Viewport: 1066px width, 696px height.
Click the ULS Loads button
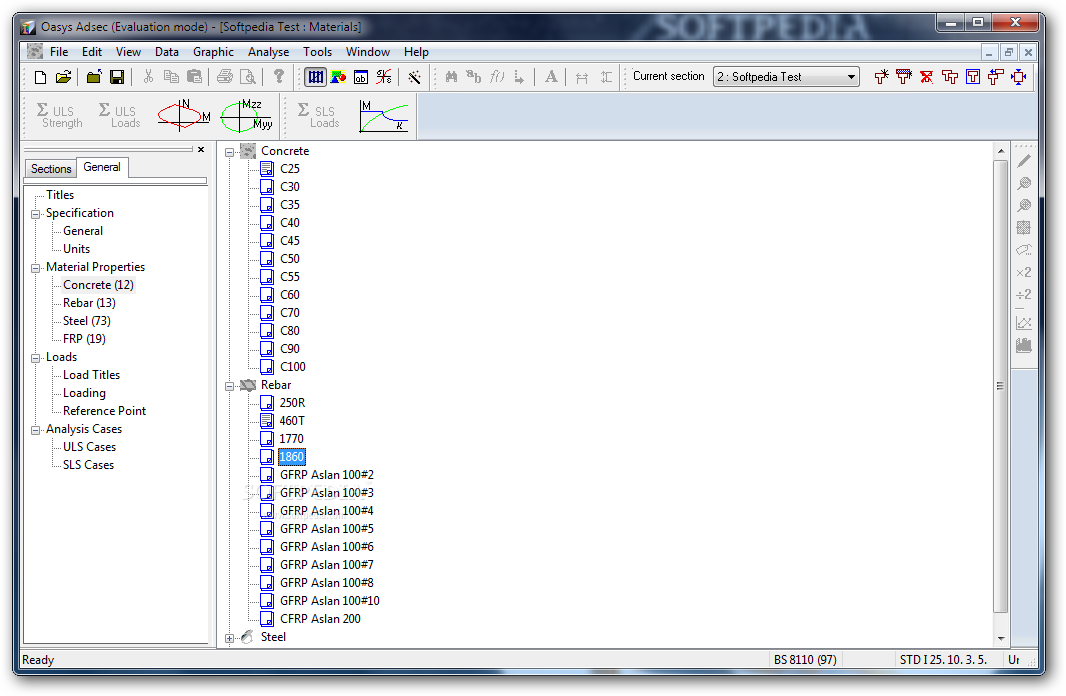(x=120, y=115)
